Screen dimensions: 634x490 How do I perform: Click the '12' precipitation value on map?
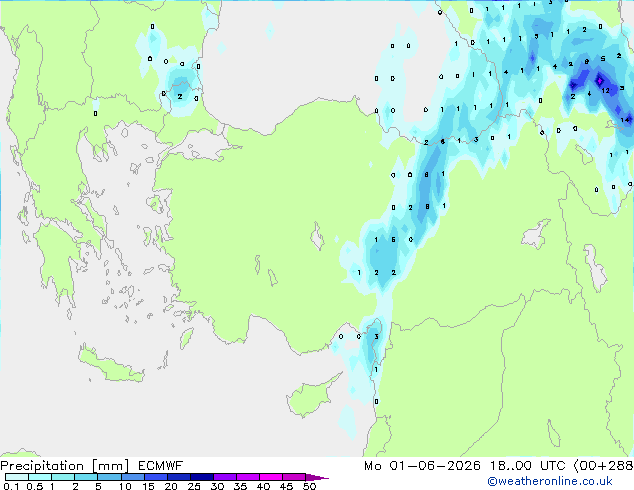pyautogui.click(x=605, y=91)
